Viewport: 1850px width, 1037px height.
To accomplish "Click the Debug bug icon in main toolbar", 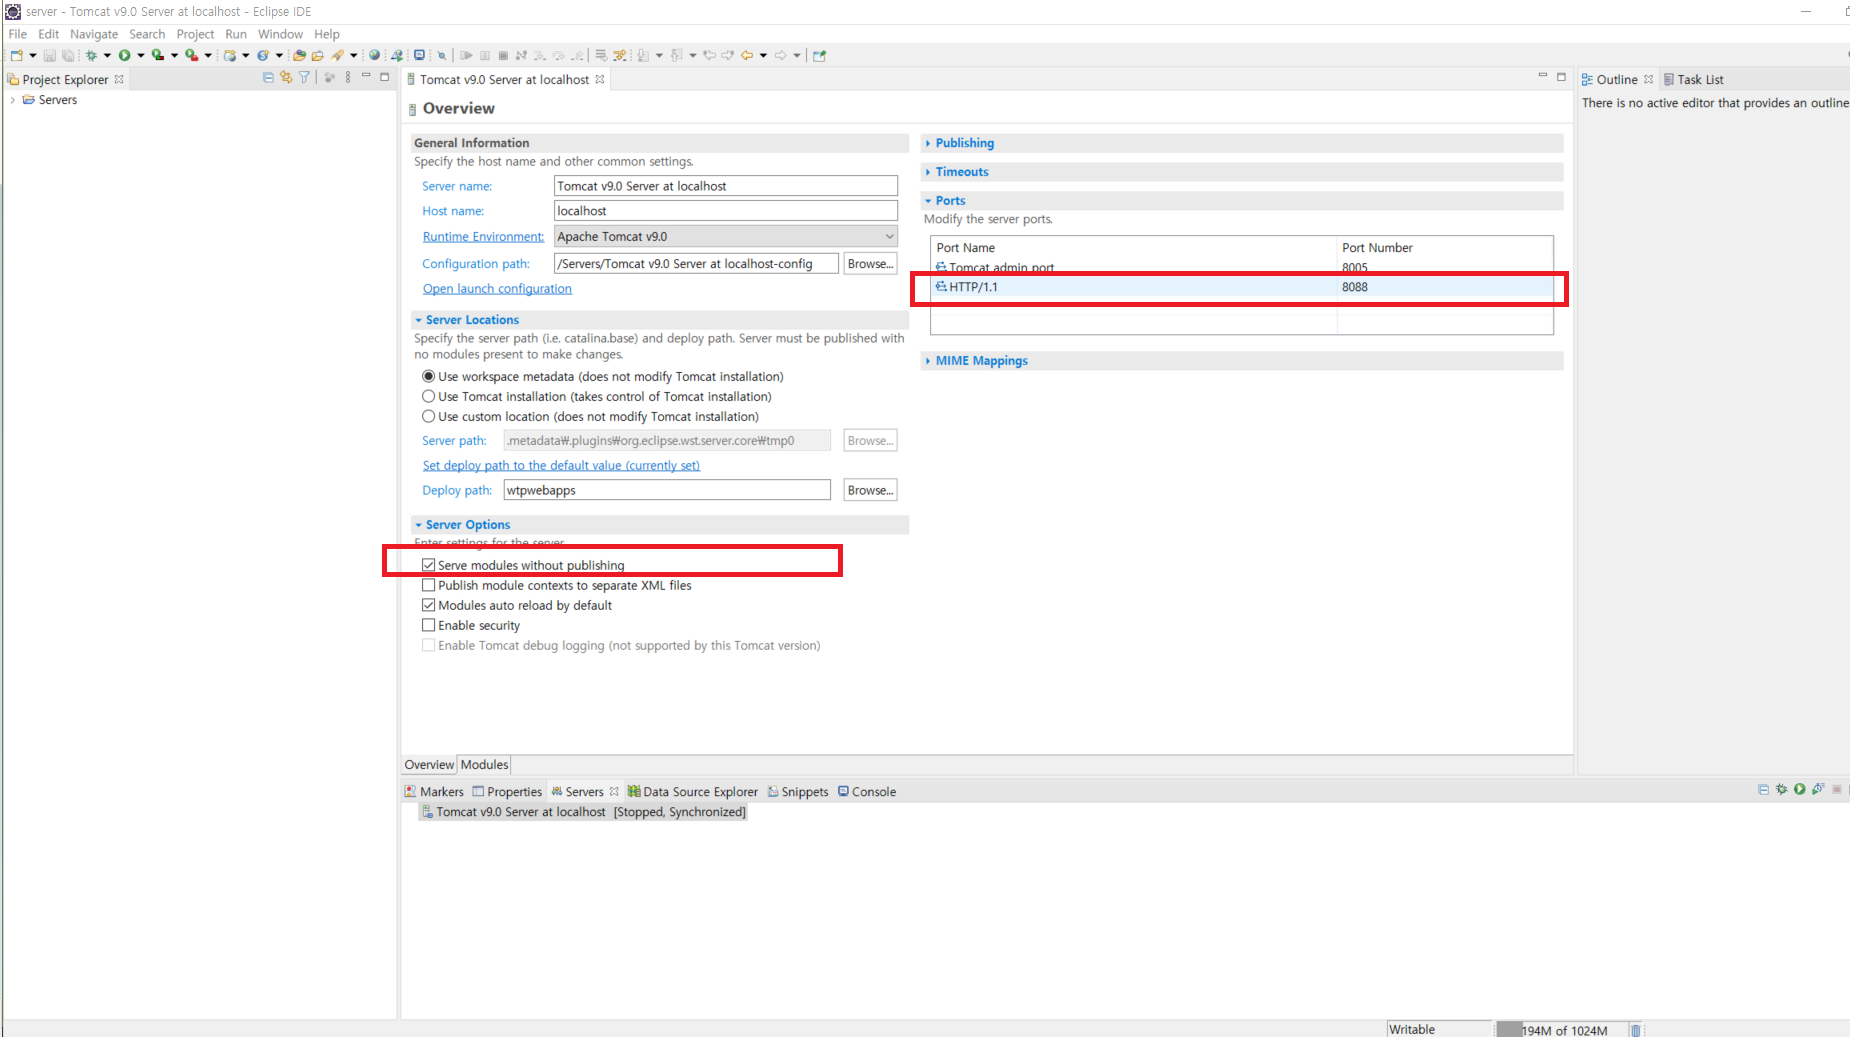I will [91, 56].
